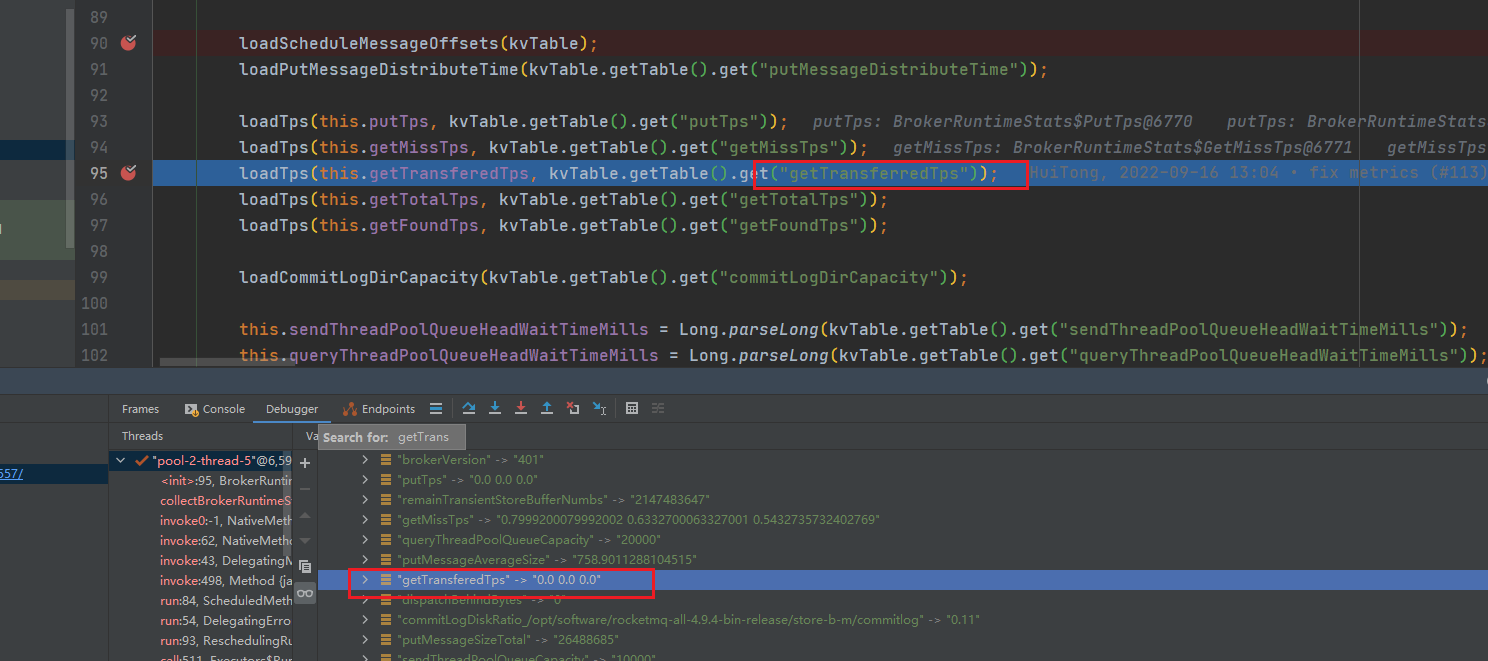Expand the putMessageSizeTotal entry
Viewport: 1488px width, 661px height.
coord(365,640)
